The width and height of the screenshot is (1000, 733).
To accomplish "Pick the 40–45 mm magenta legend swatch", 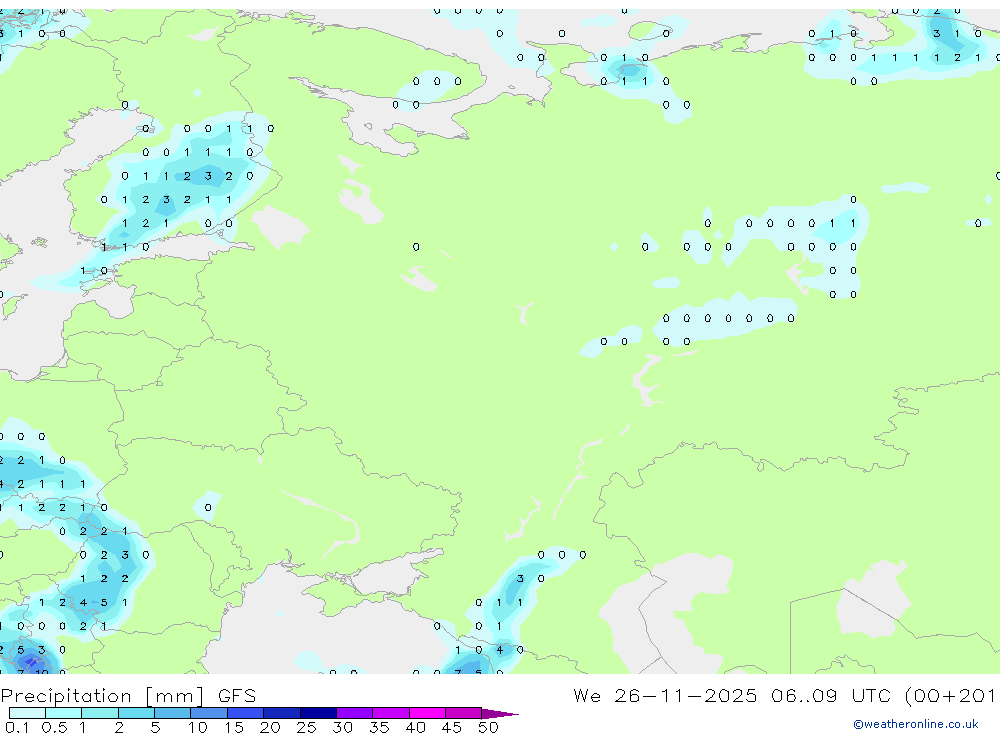I will tap(427, 713).
